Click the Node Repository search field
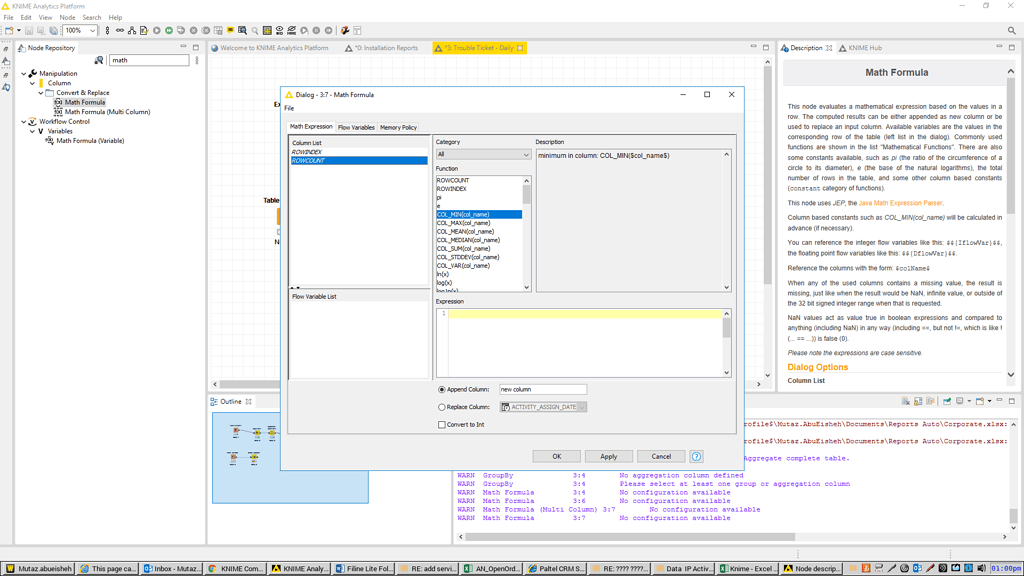 click(149, 60)
